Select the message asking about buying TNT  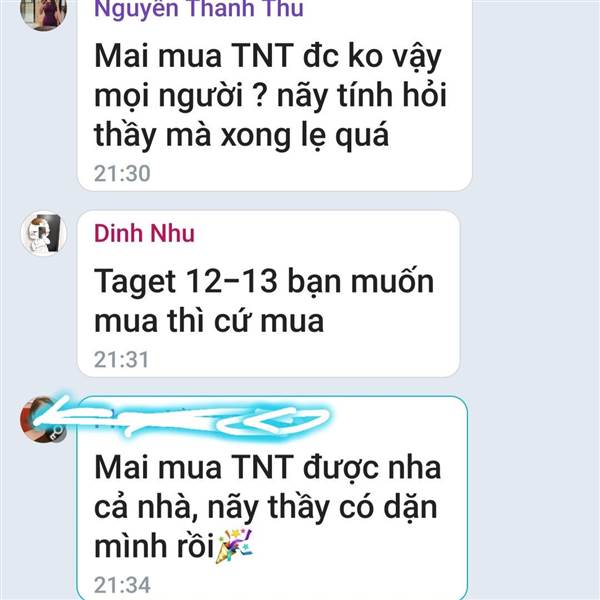[x=274, y=95]
